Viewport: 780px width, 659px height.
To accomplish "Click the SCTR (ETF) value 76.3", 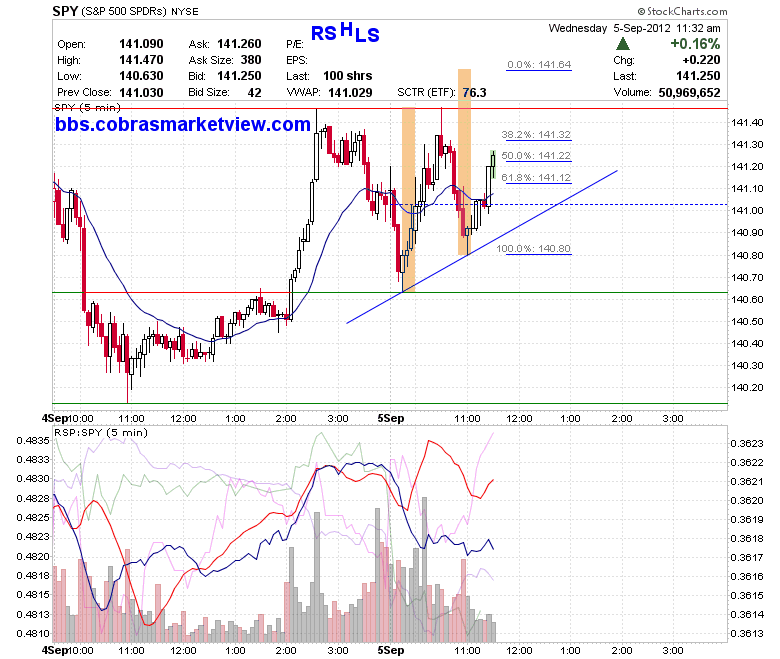I will coord(475,93).
